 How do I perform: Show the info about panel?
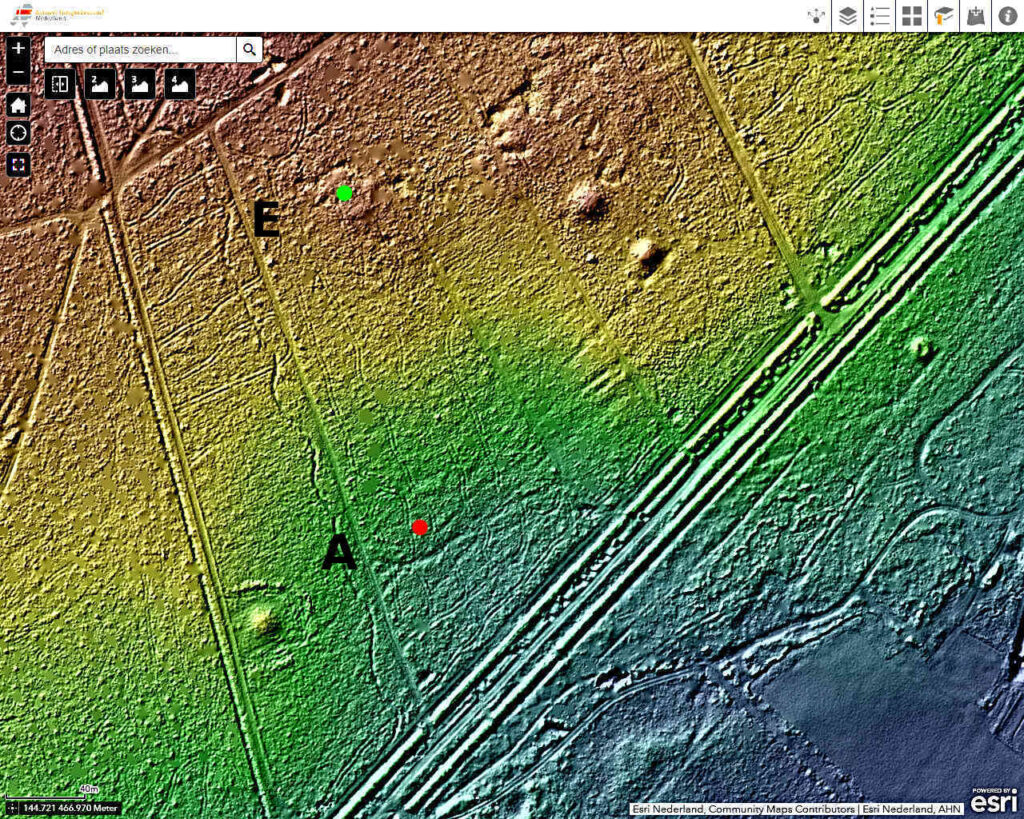click(1007, 16)
